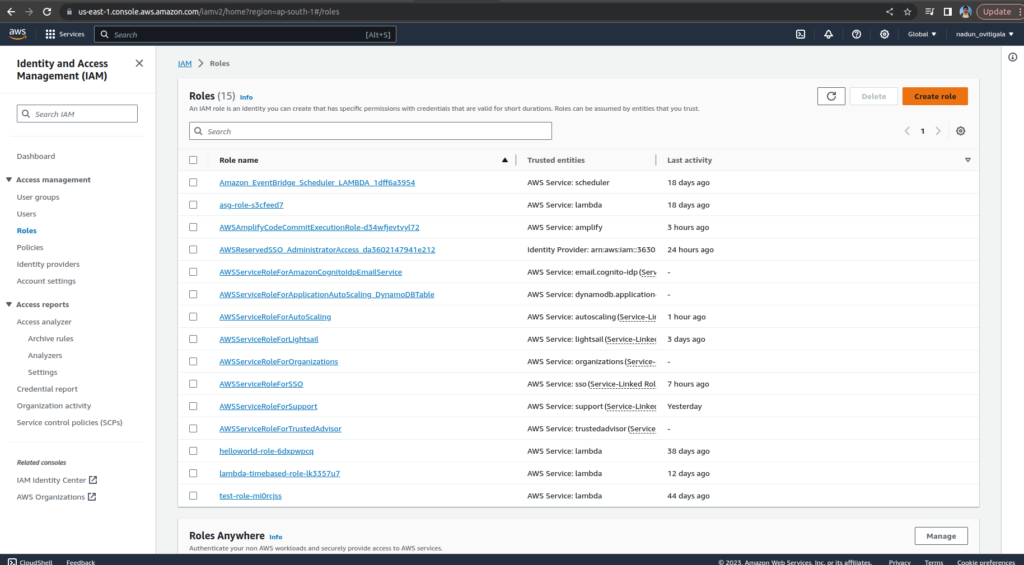Open Policies in sidebar
This screenshot has height=565, width=1024.
point(30,248)
